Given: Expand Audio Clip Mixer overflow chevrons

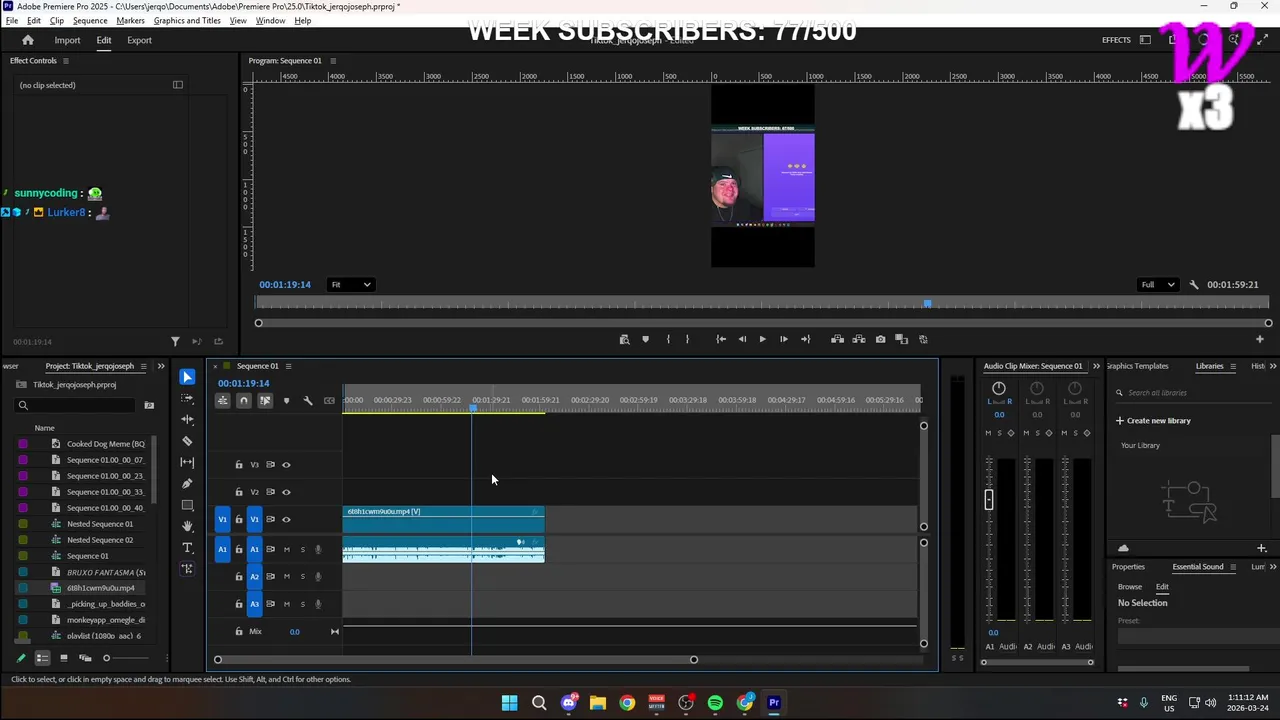Looking at the screenshot, I should tap(1096, 366).
